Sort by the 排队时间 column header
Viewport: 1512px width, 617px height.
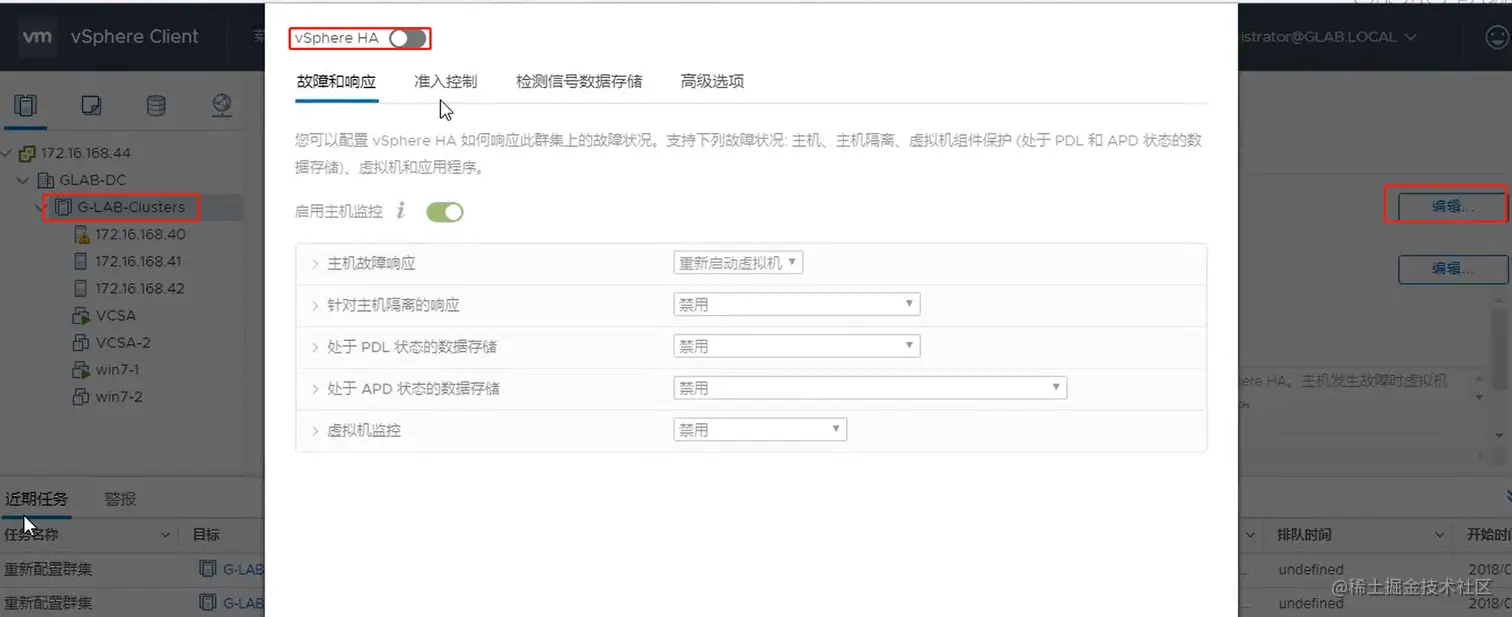point(1304,535)
